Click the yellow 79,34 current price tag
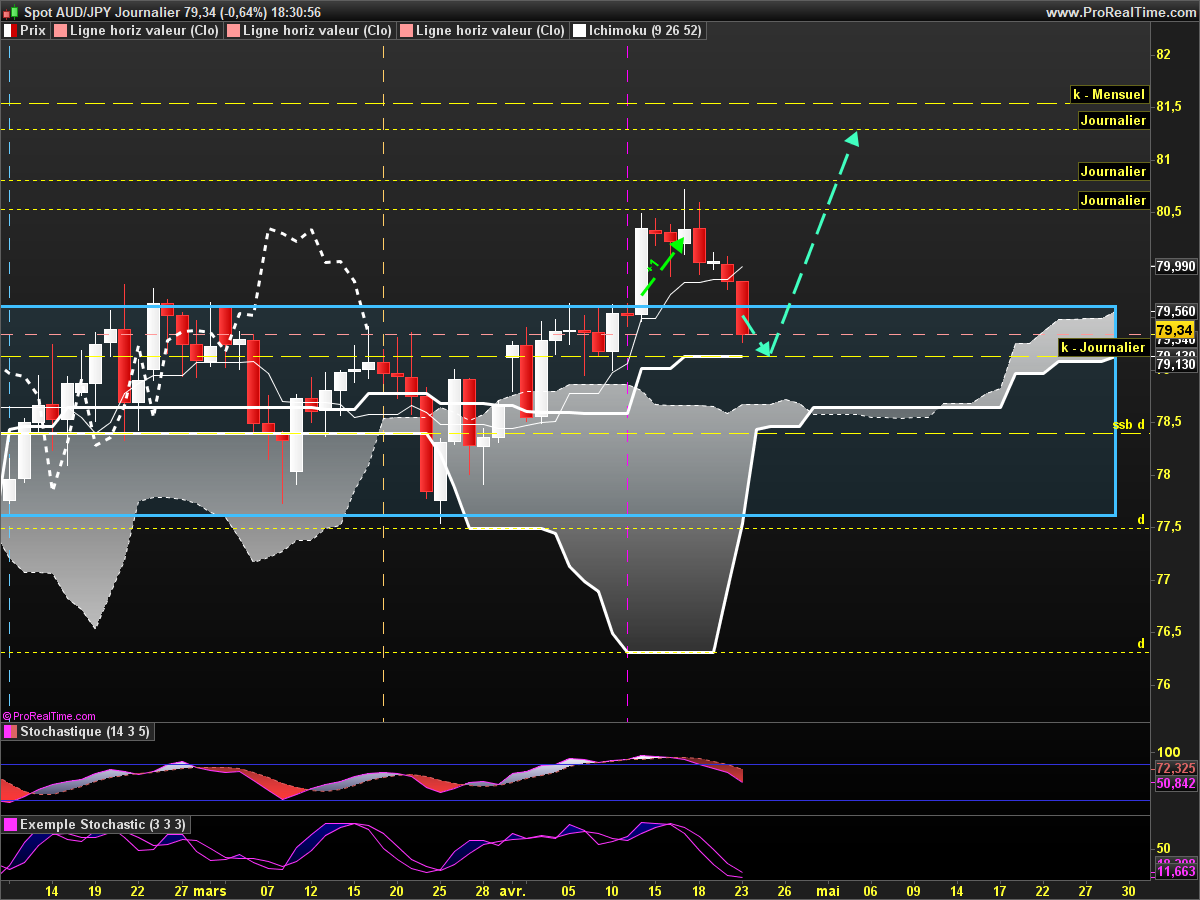 [x=1174, y=330]
